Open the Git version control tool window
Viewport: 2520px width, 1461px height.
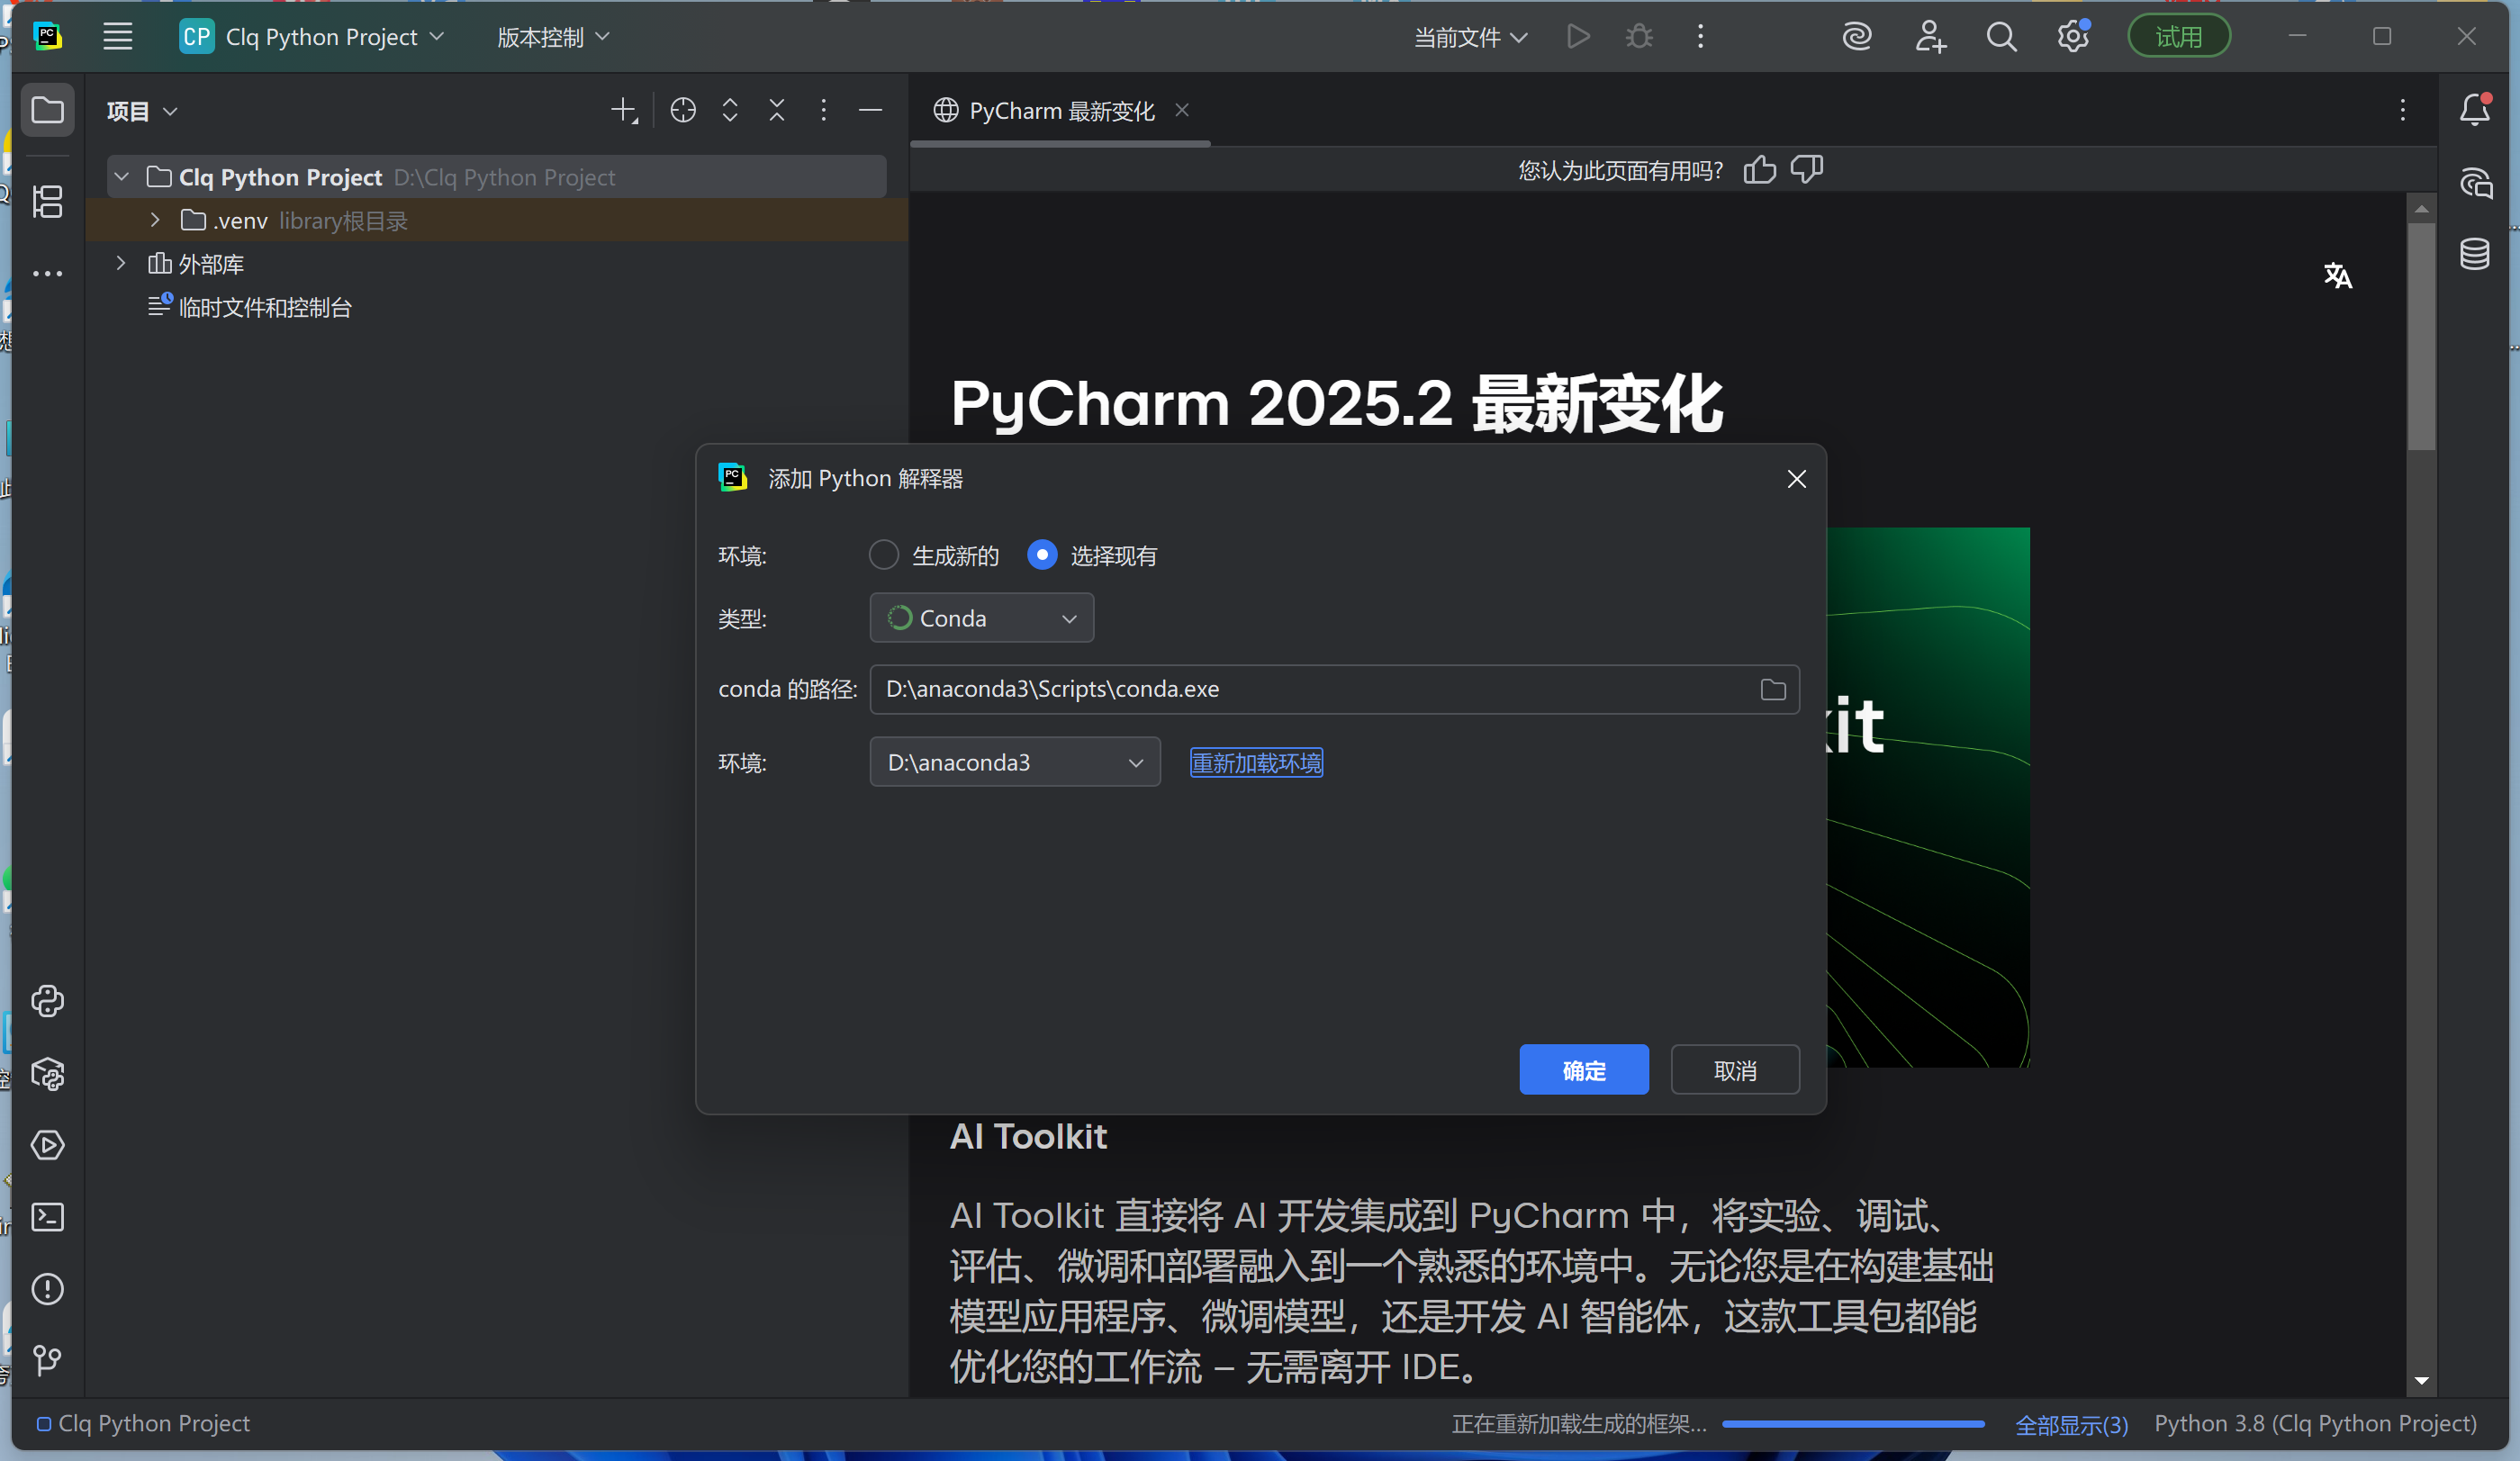[47, 1360]
